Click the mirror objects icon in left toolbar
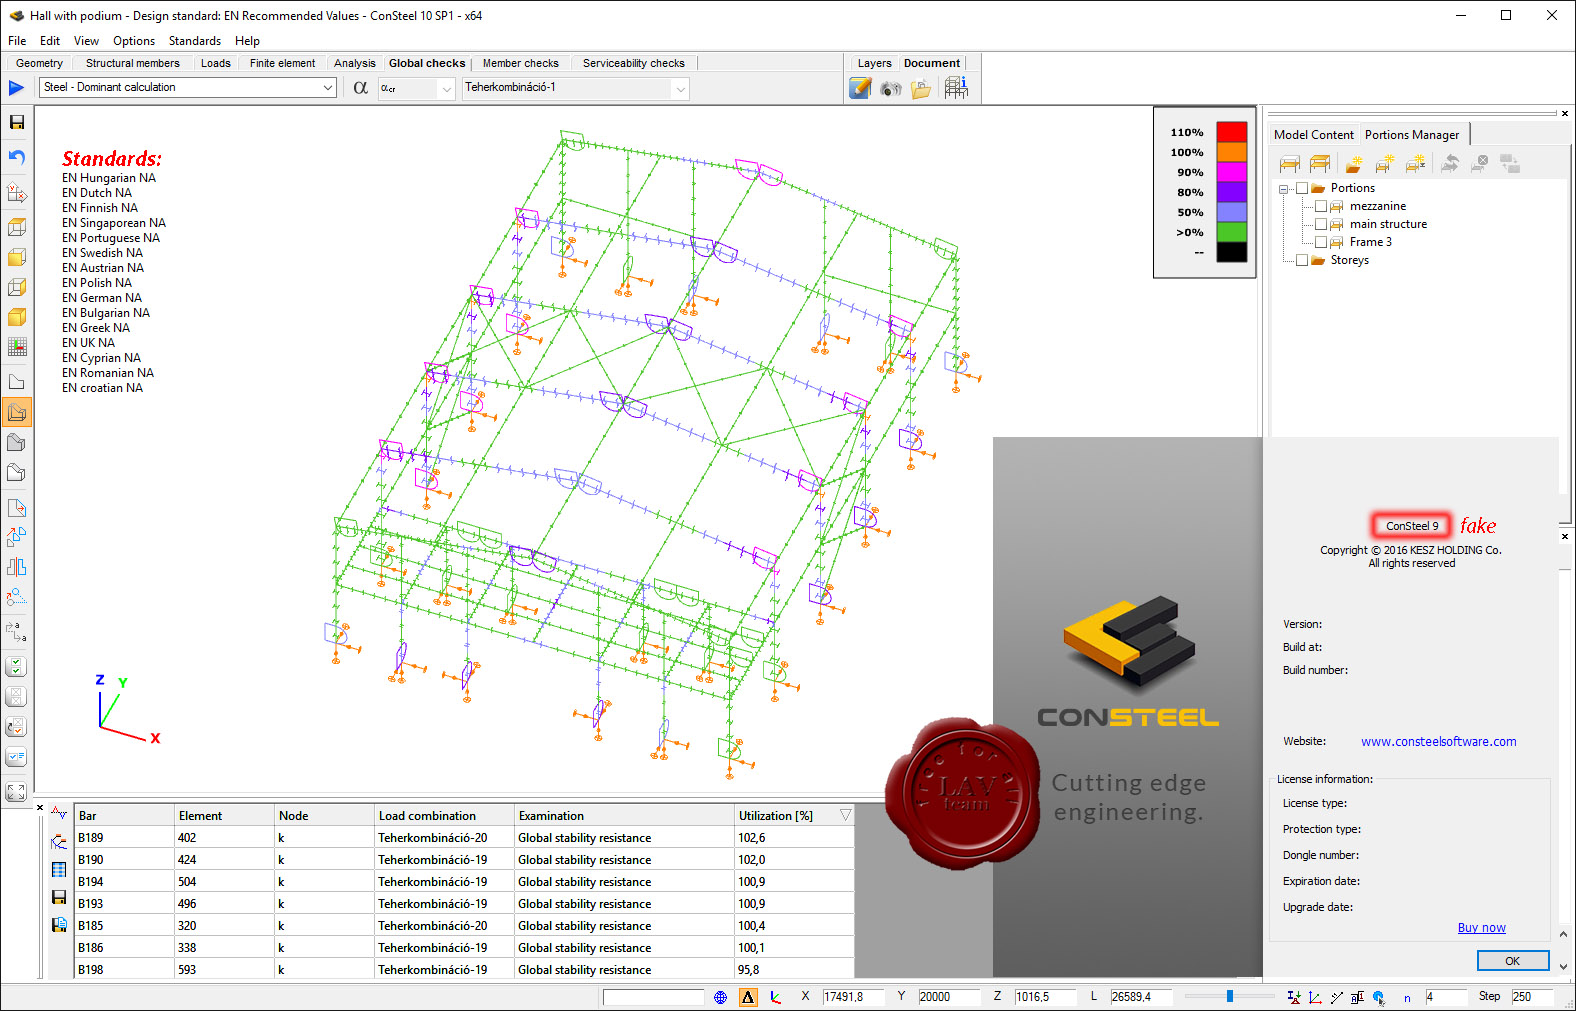The height and width of the screenshot is (1011, 1576). (x=17, y=567)
